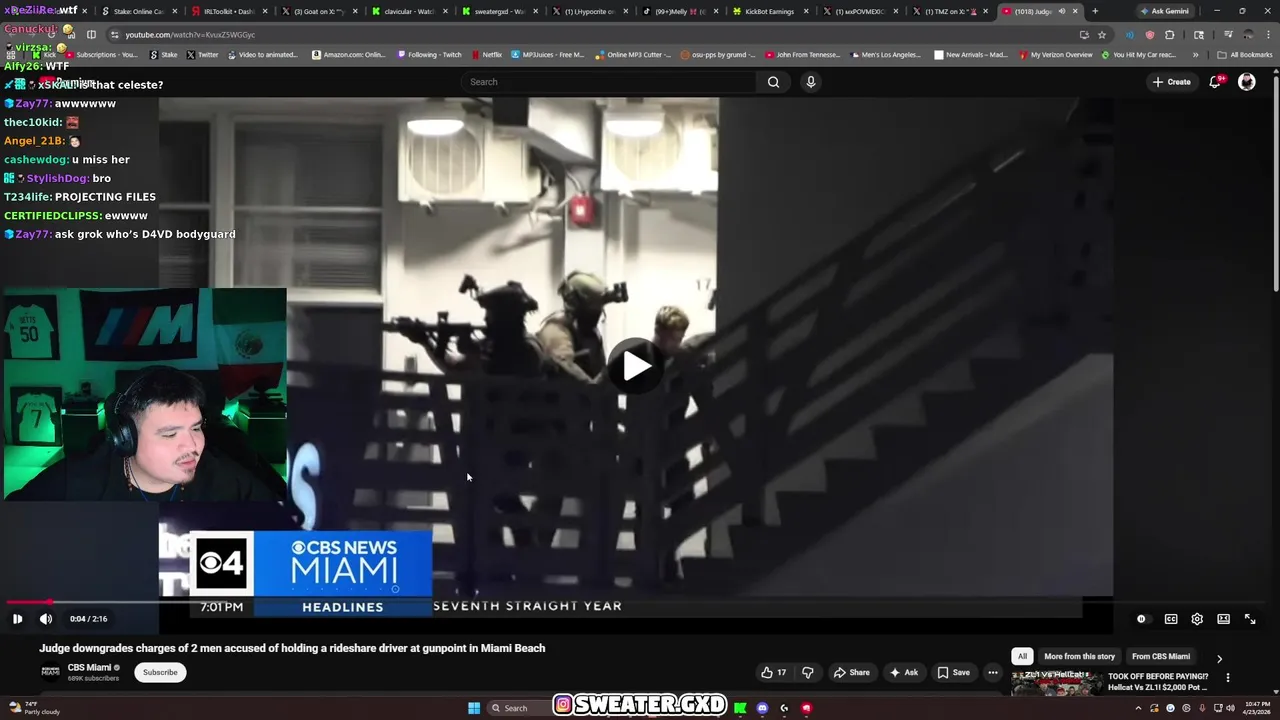Image resolution: width=1280 pixels, height=720 pixels.
Task: Click the YouTube address bar URL
Action: click(x=190, y=34)
